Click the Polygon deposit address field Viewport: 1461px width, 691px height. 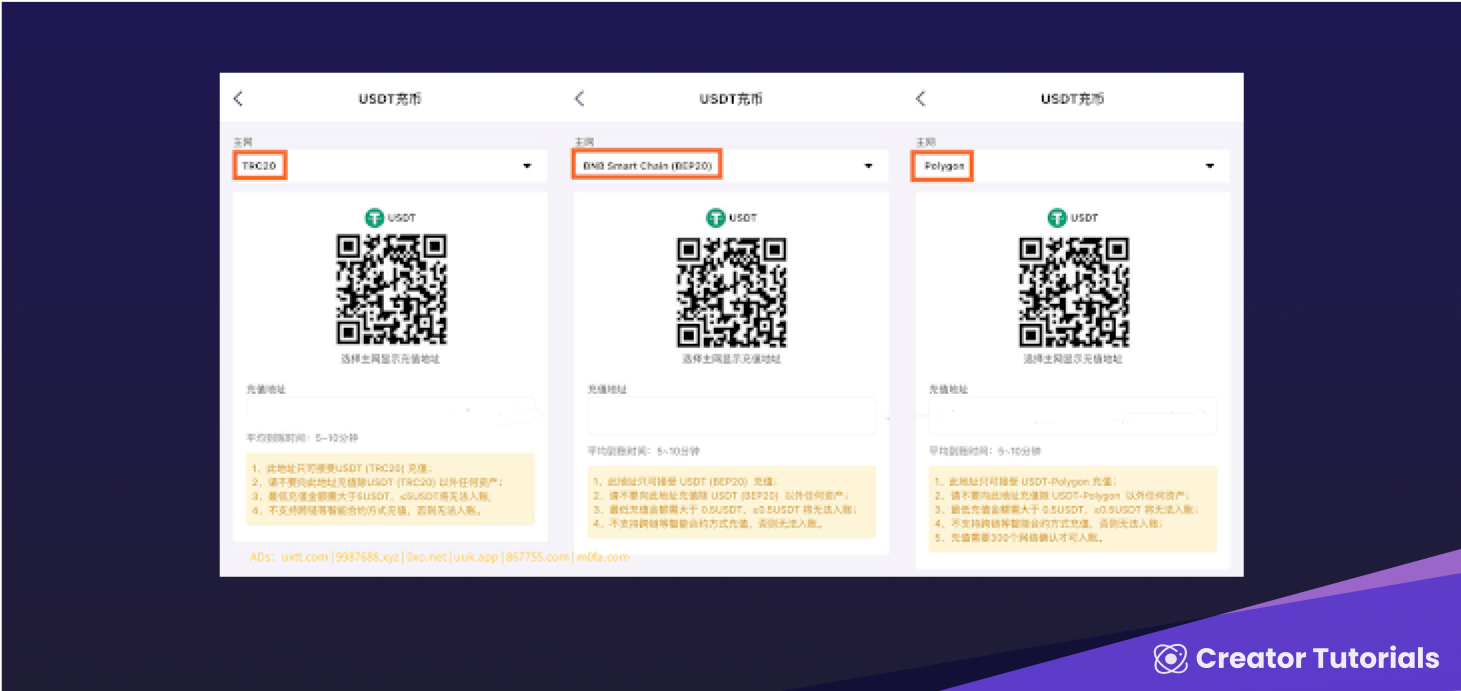click(x=1073, y=415)
